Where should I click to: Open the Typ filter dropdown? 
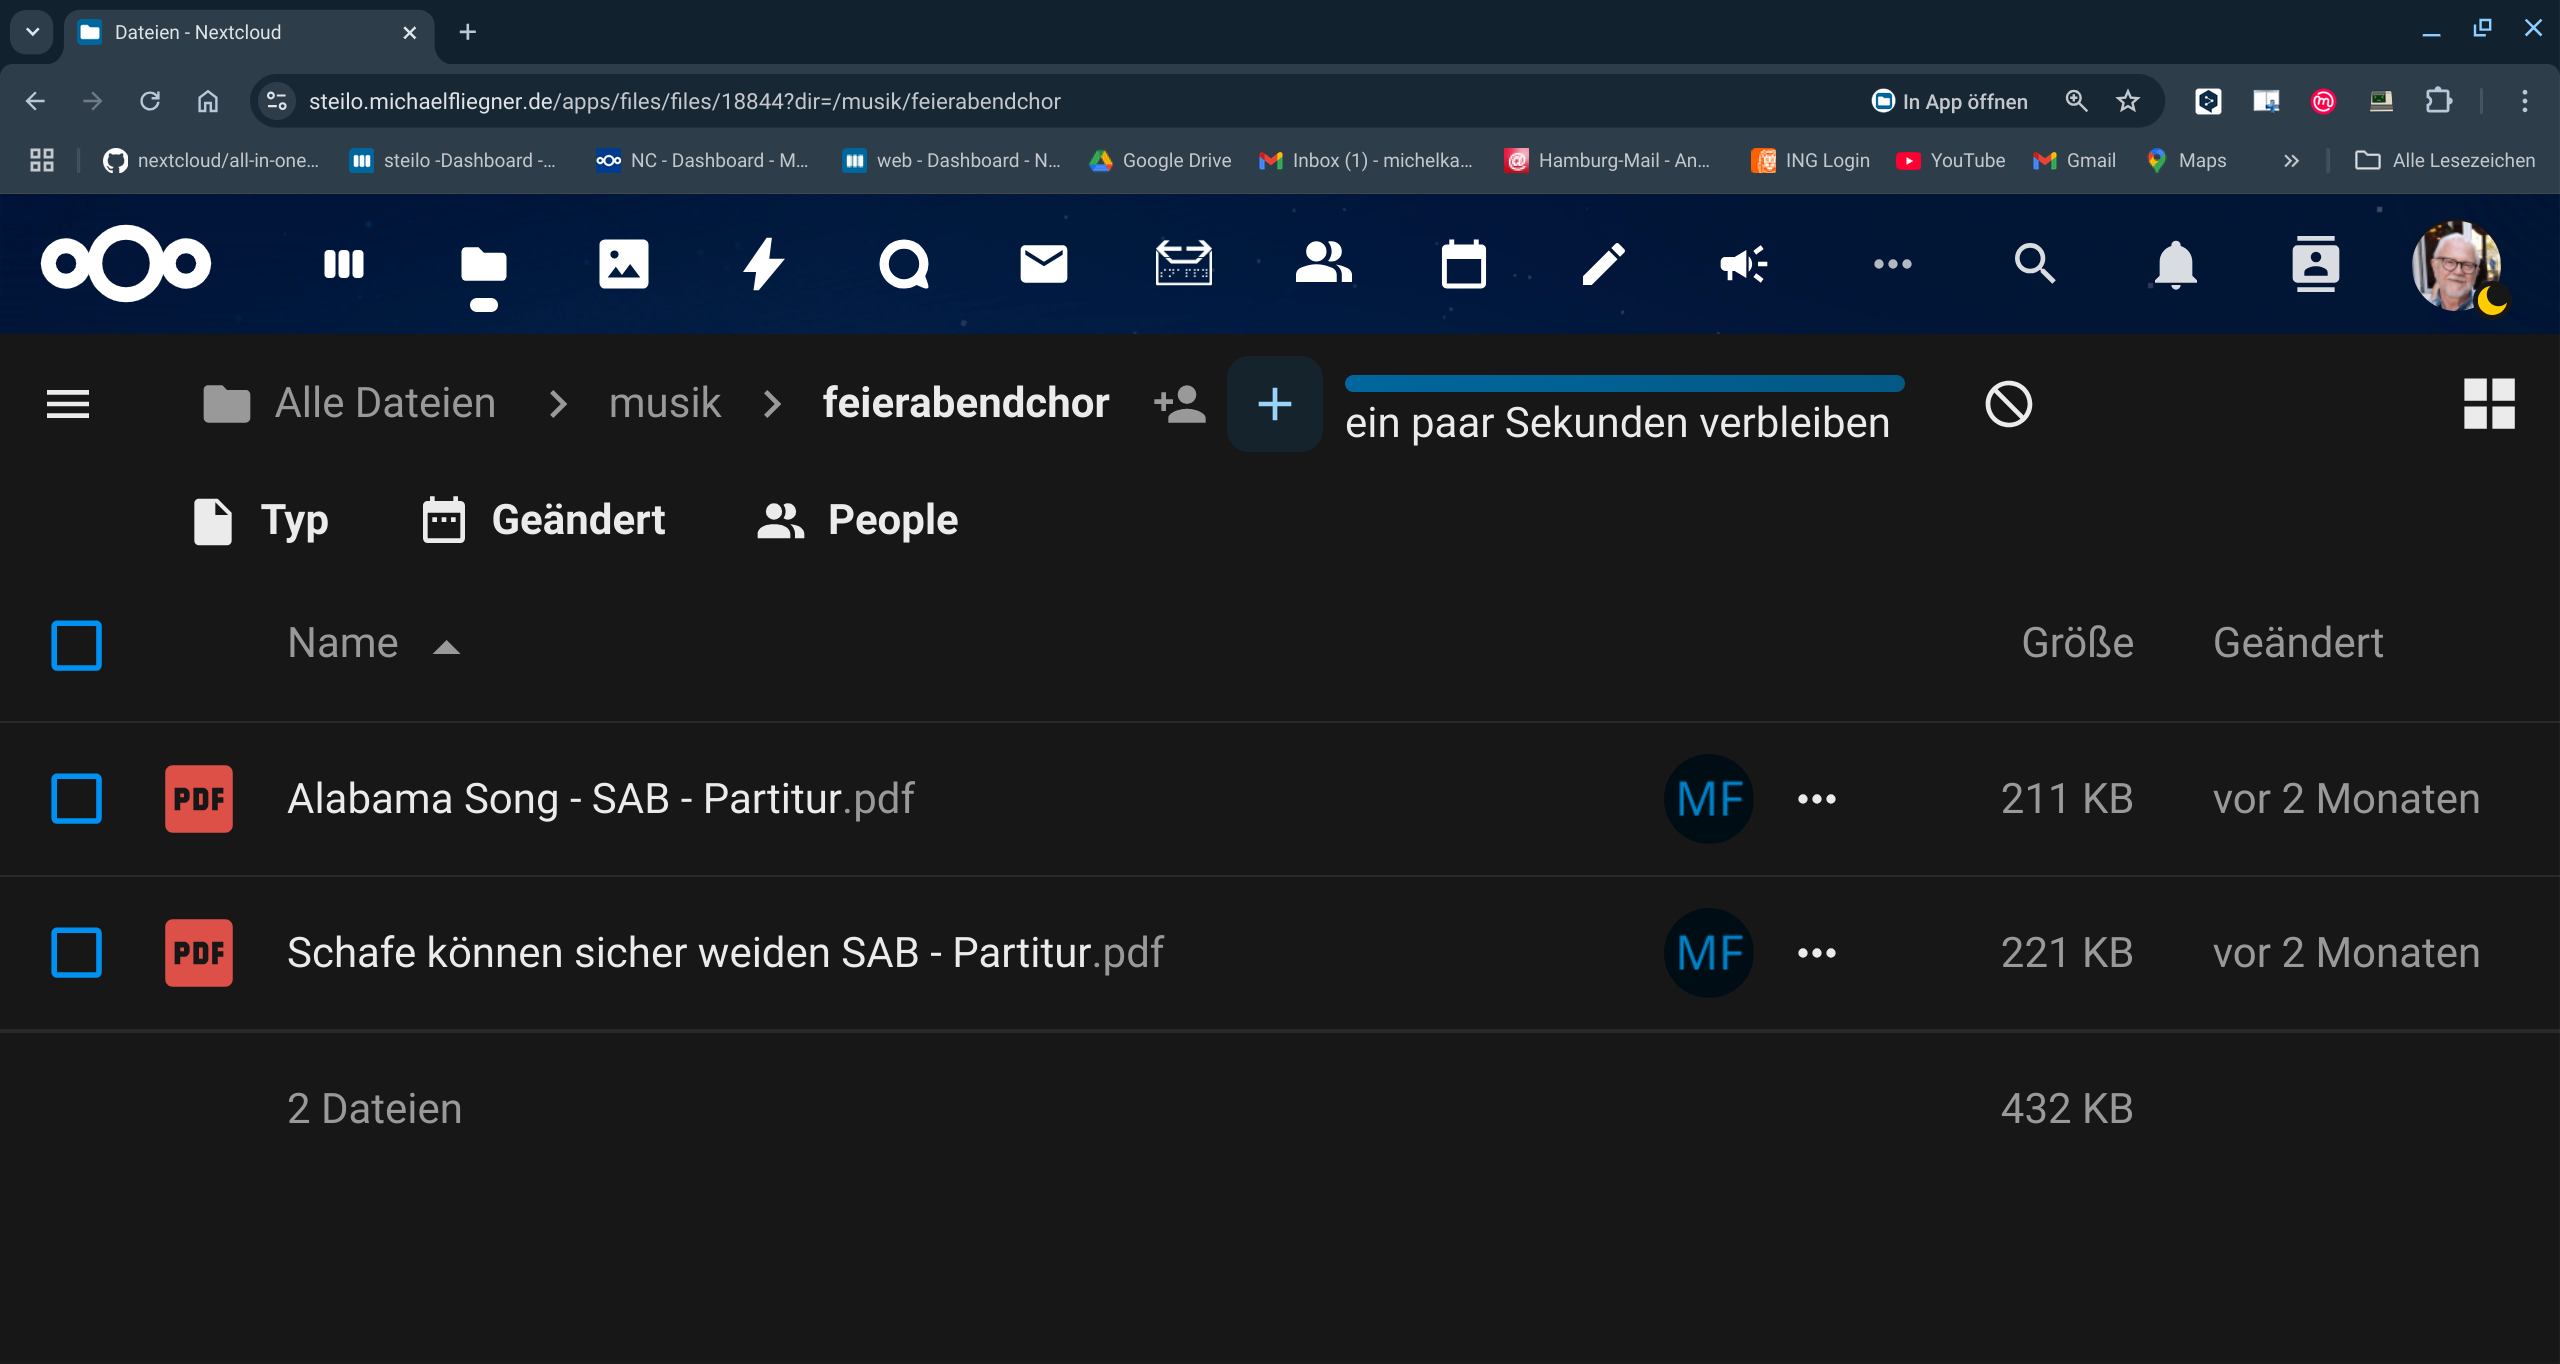(x=261, y=520)
